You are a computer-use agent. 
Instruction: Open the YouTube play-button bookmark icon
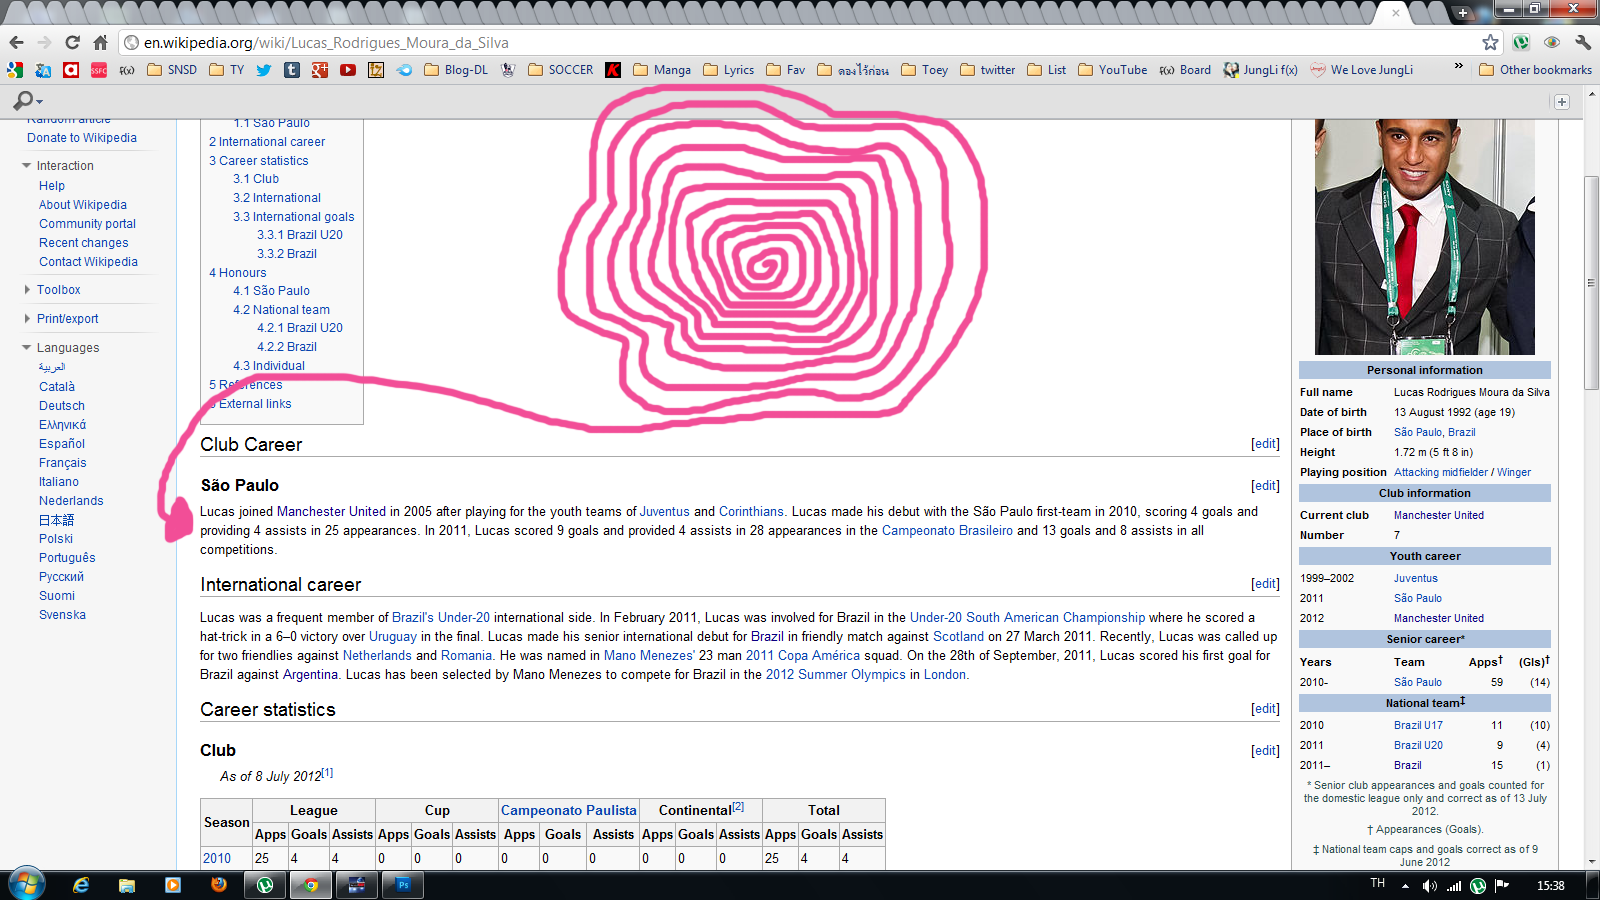[348, 70]
